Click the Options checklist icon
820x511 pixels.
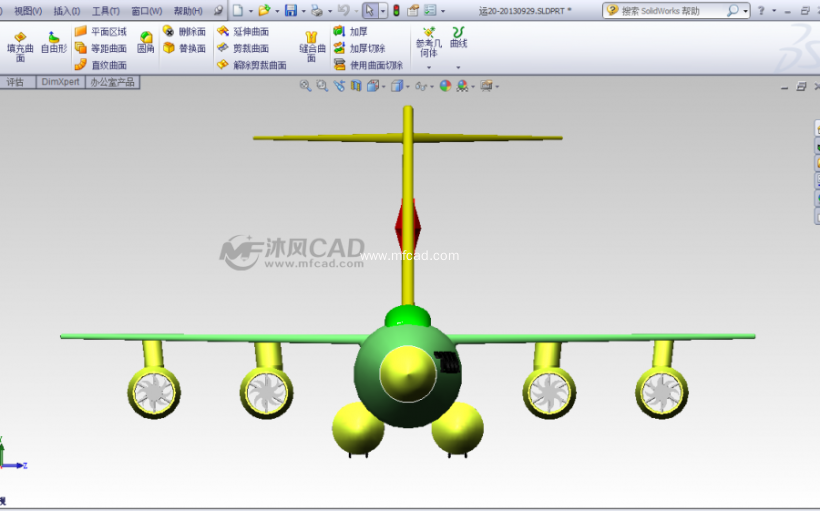[430, 10]
